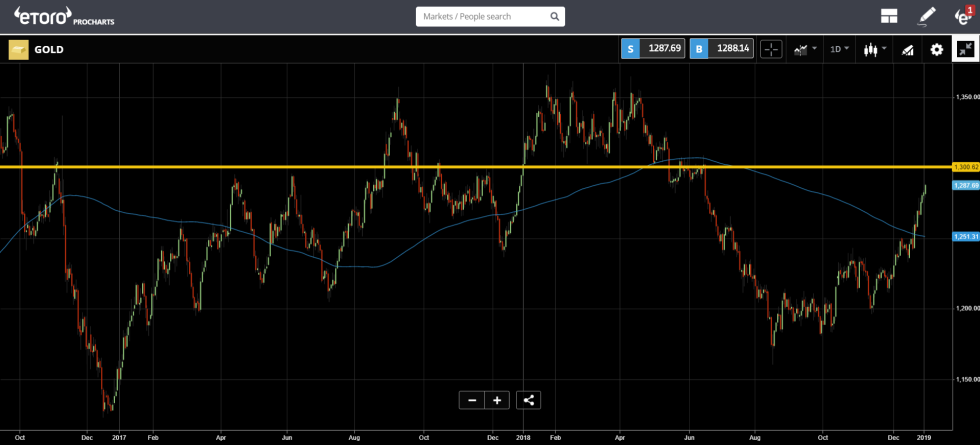
Task: Click the layout grid icon in header
Action: (888, 16)
